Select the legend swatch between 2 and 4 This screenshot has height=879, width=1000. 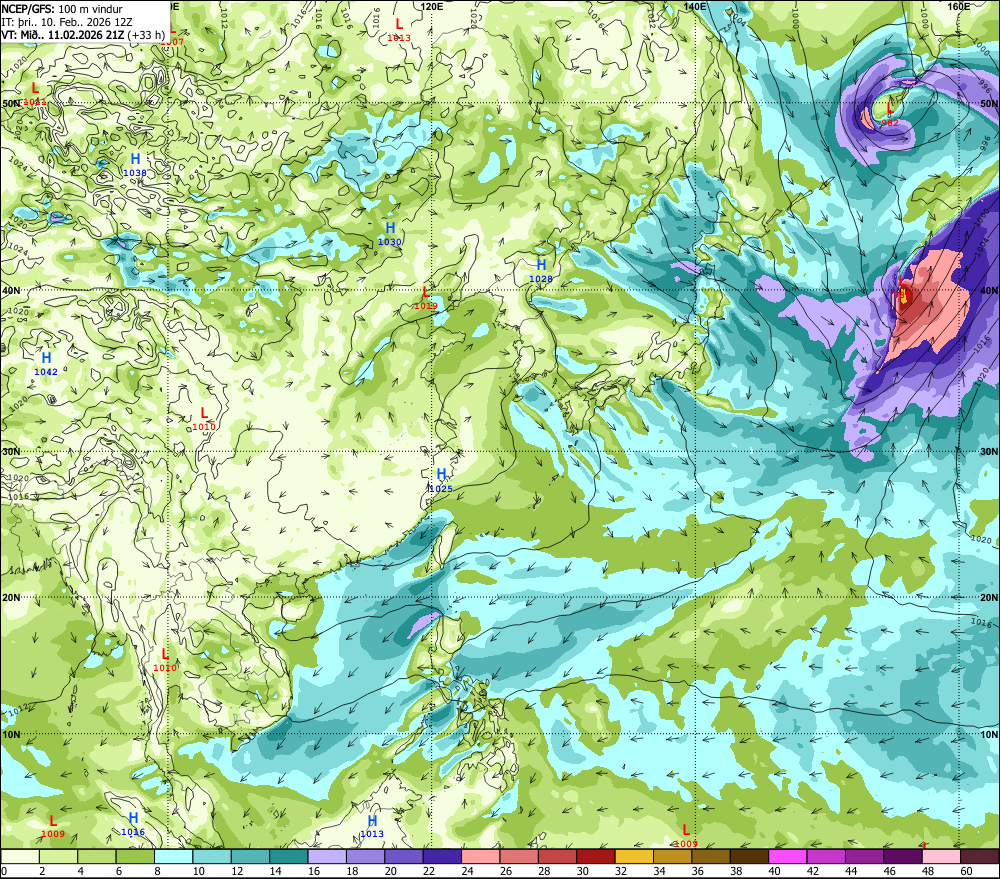[59, 857]
